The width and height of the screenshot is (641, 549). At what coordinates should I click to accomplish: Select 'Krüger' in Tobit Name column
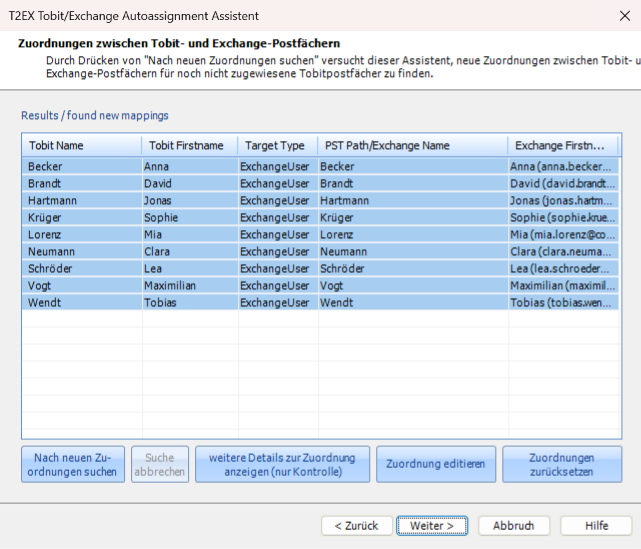(82, 217)
